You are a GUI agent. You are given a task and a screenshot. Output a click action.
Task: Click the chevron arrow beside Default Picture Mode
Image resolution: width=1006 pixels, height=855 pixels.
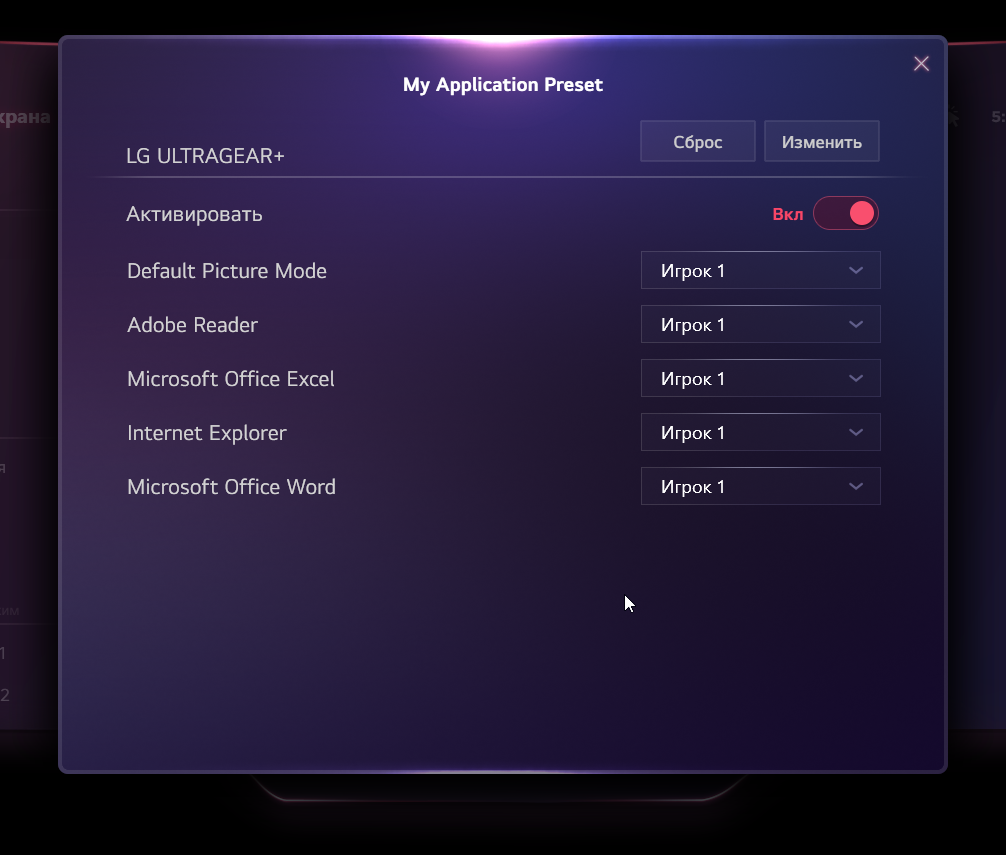point(856,271)
